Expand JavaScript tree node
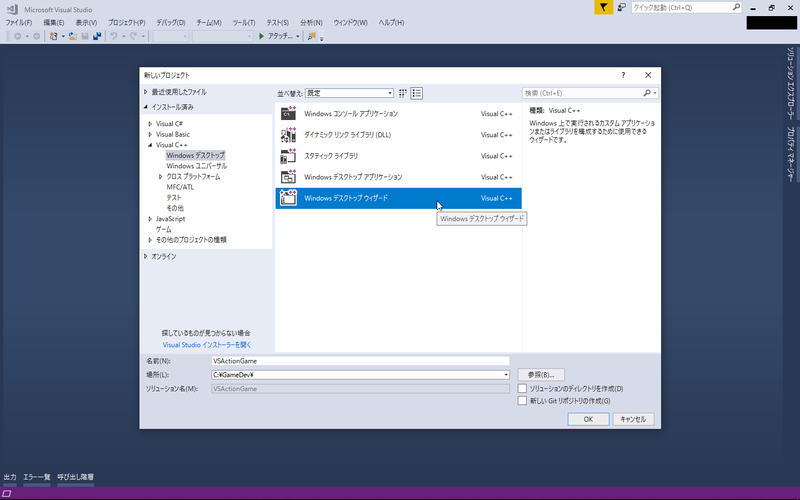 coord(150,218)
